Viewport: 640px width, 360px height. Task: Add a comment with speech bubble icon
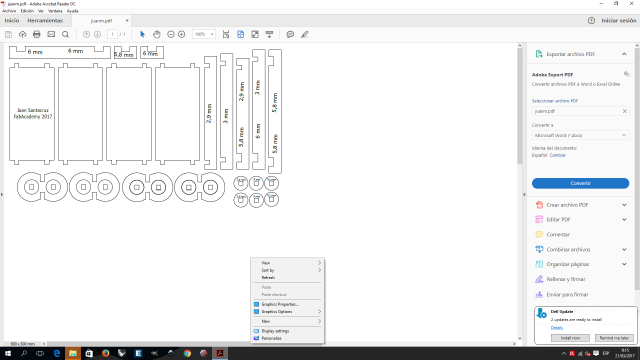point(290,35)
